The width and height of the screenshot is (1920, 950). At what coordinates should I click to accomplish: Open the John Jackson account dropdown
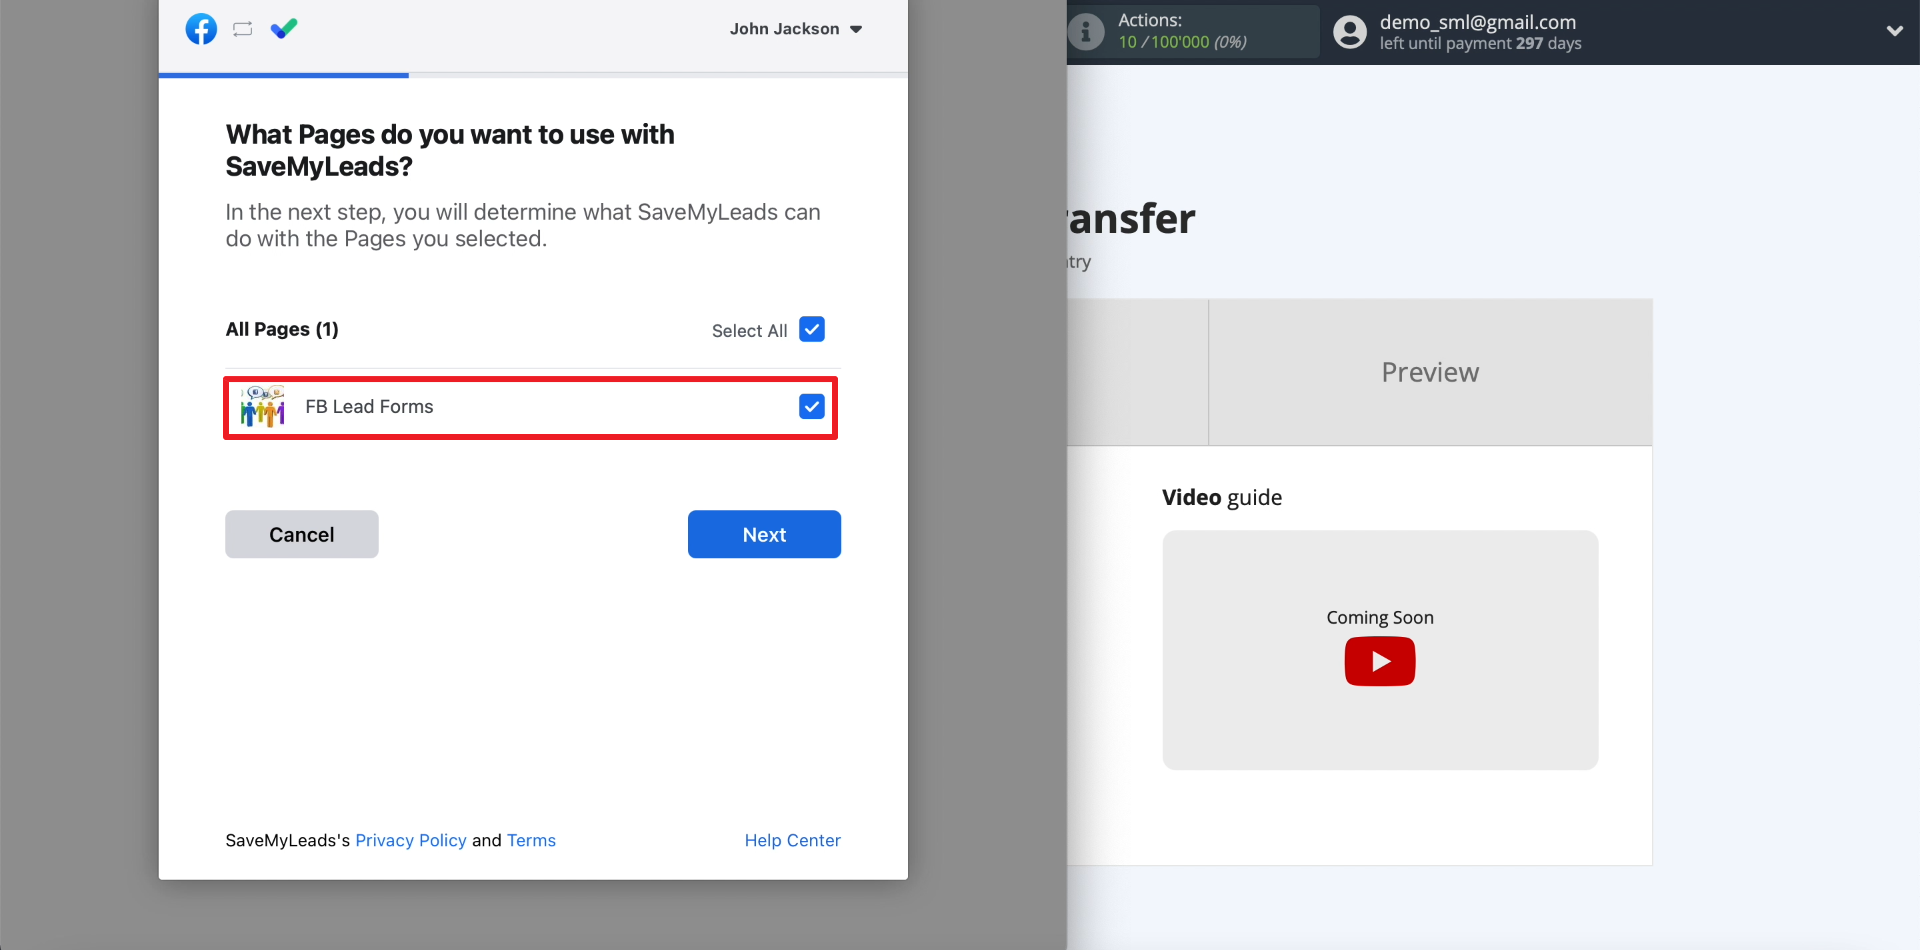(x=796, y=29)
